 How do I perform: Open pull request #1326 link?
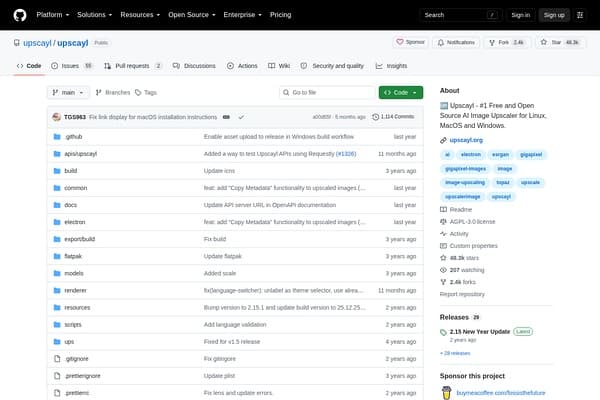[346, 154]
